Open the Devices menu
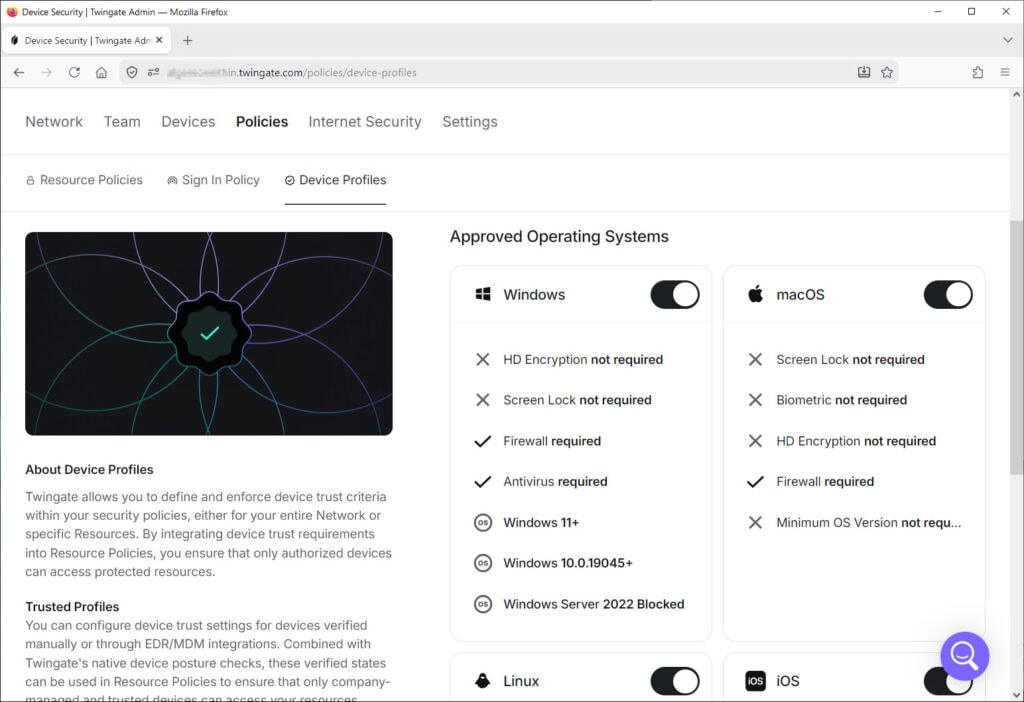 pos(188,121)
